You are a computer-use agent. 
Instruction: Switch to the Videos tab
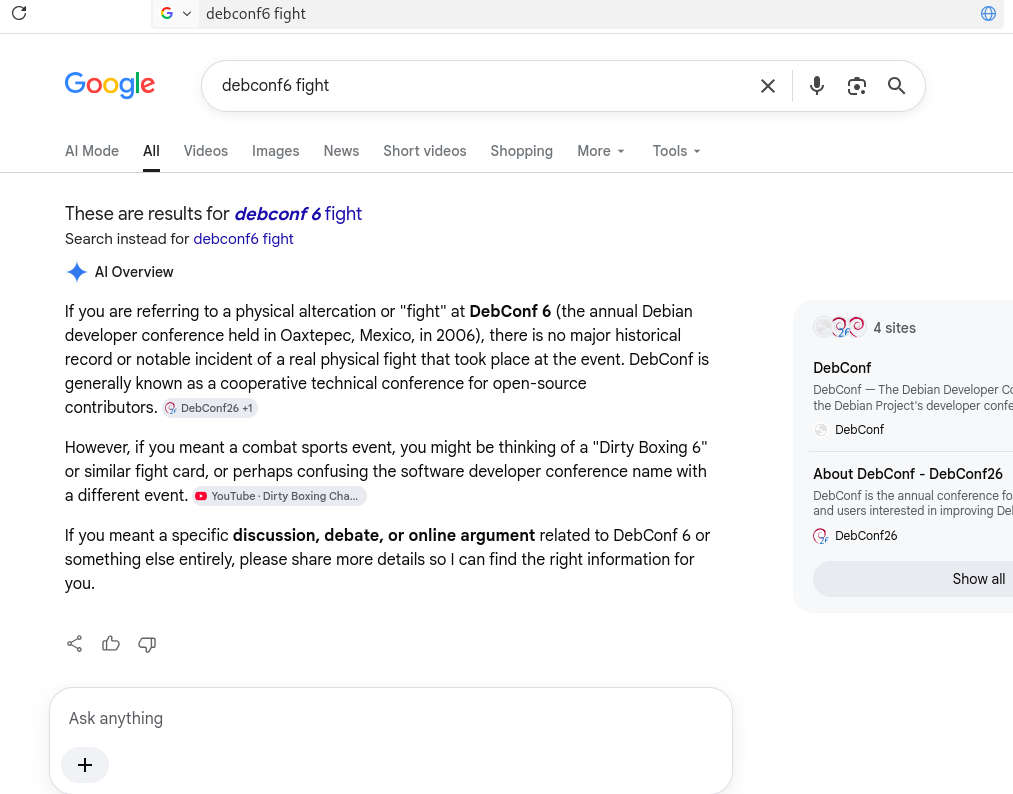(205, 151)
